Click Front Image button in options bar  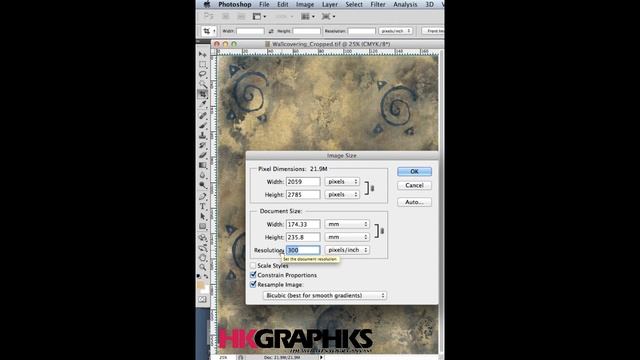coord(433,31)
